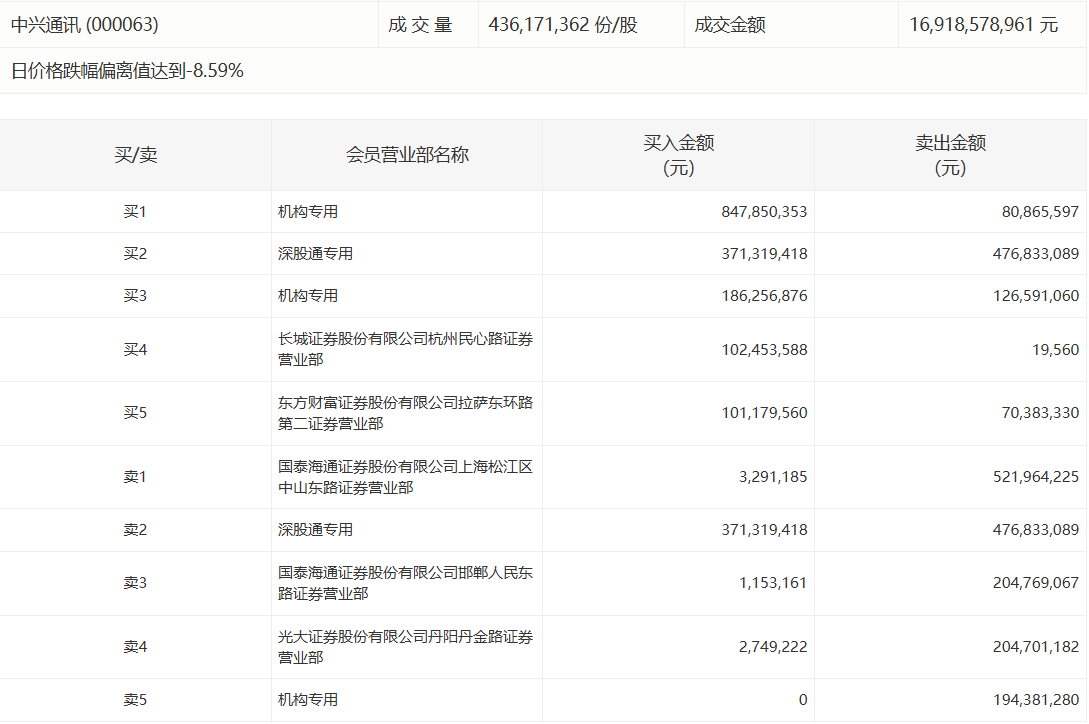The image size is (1089, 724).
Task: Click the turnover value 16,918,578,961 元
Action: pos(983,25)
